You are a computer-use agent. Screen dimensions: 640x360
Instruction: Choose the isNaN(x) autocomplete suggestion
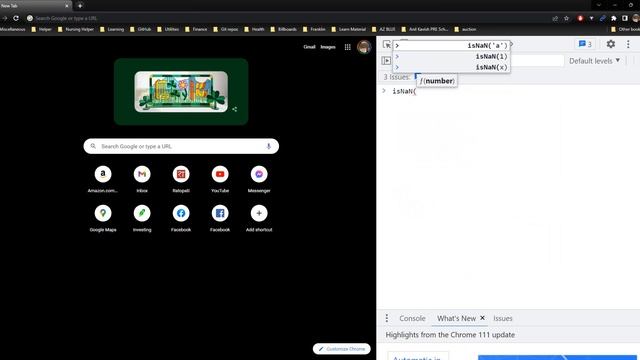click(x=451, y=67)
